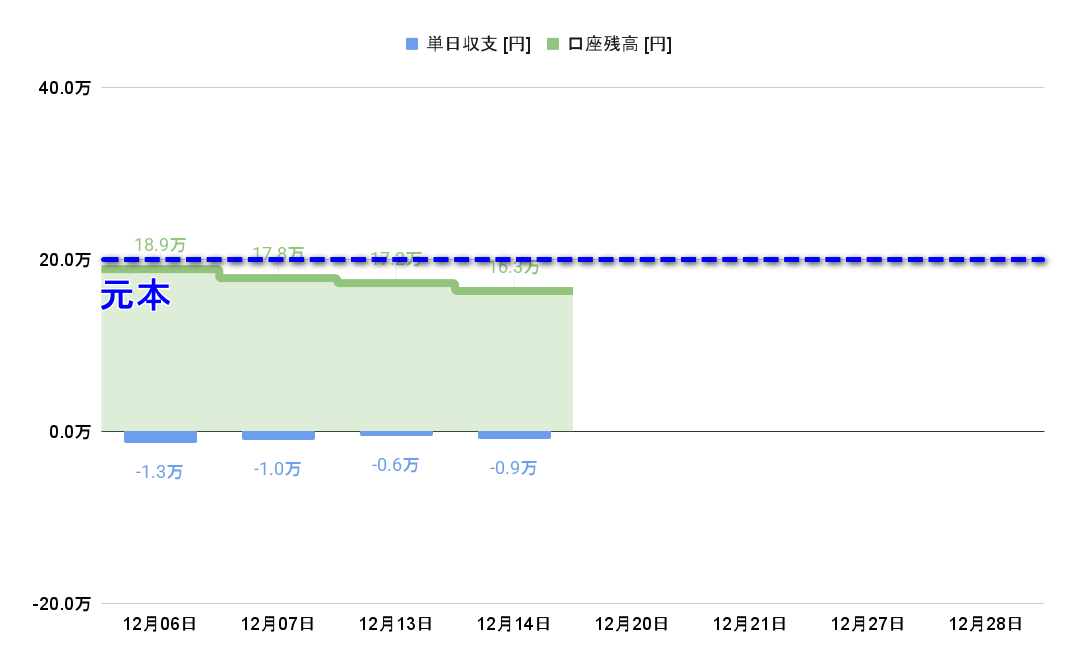Click the -20.0万 y-axis label
The height and width of the screenshot is (667, 1078).
click(x=61, y=604)
